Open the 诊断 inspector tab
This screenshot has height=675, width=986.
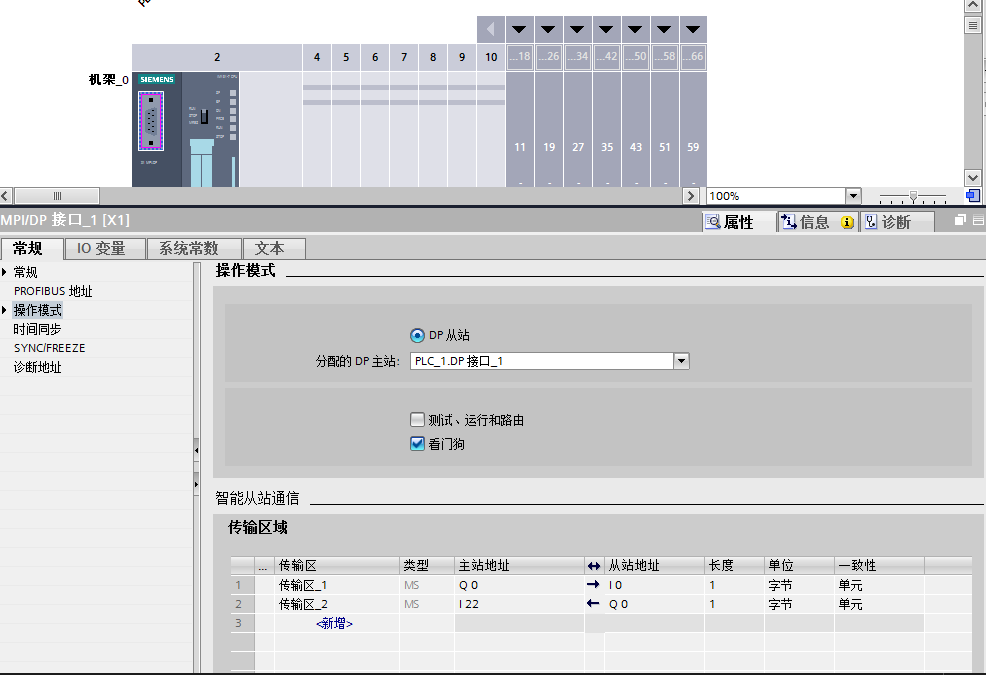pos(896,222)
